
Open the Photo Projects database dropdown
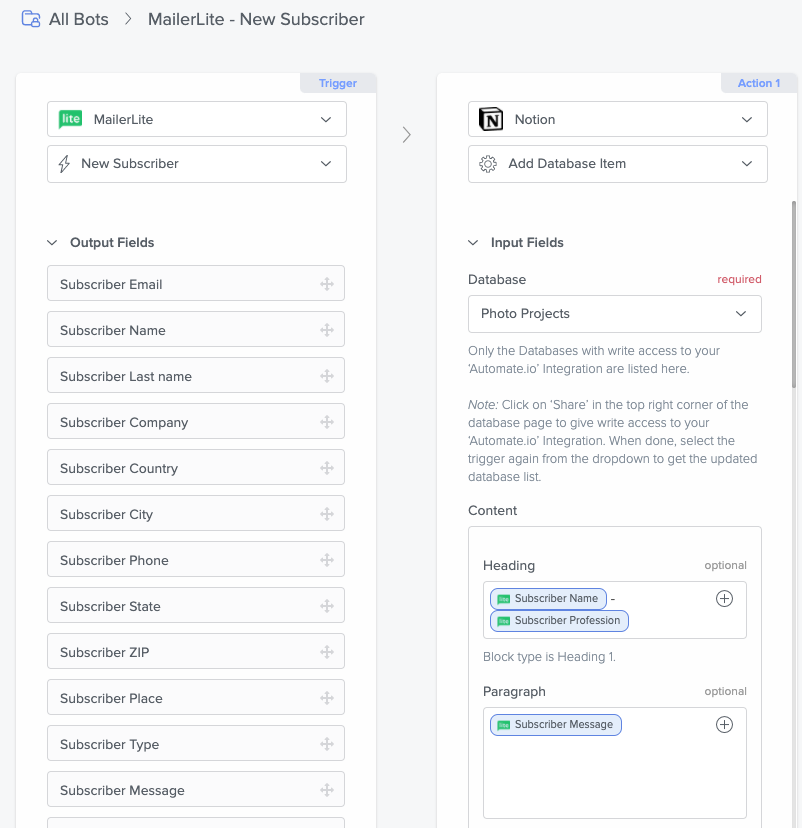tap(615, 314)
